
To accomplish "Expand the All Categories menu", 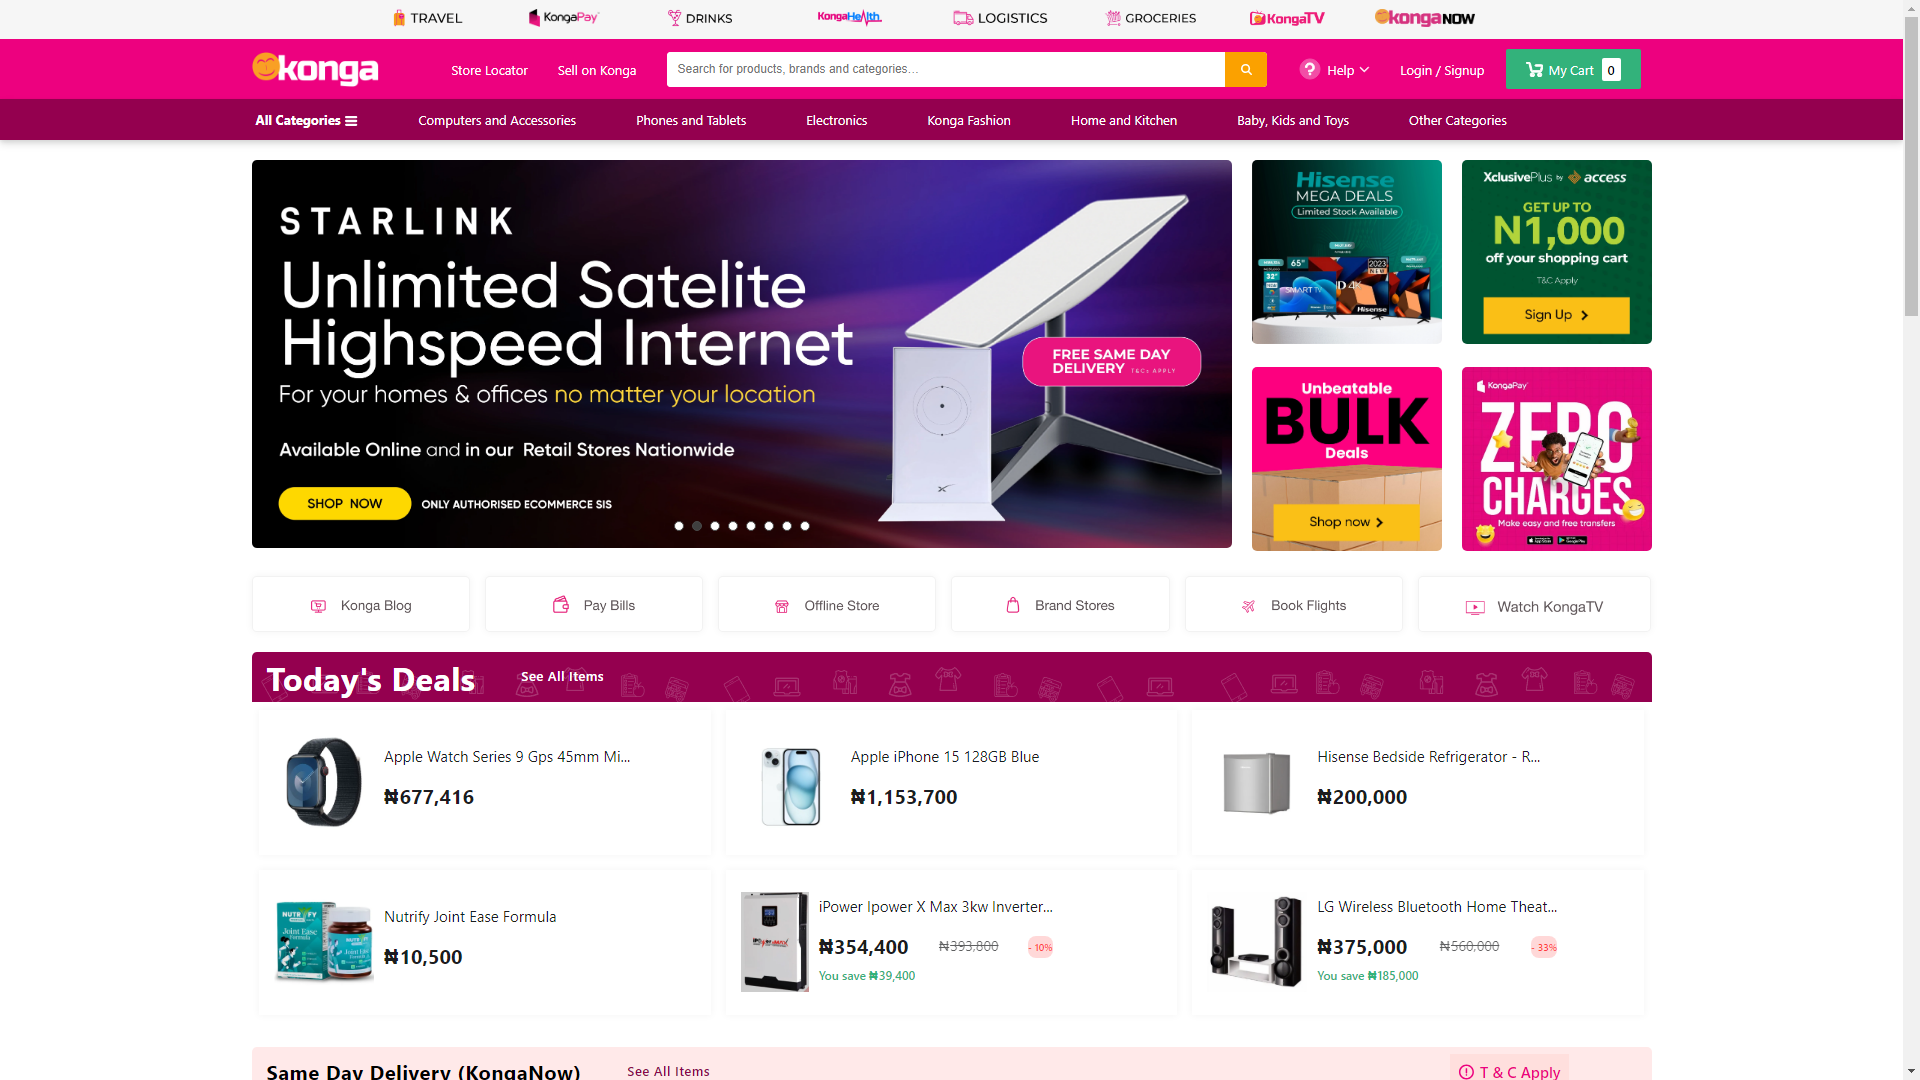I will coord(306,120).
